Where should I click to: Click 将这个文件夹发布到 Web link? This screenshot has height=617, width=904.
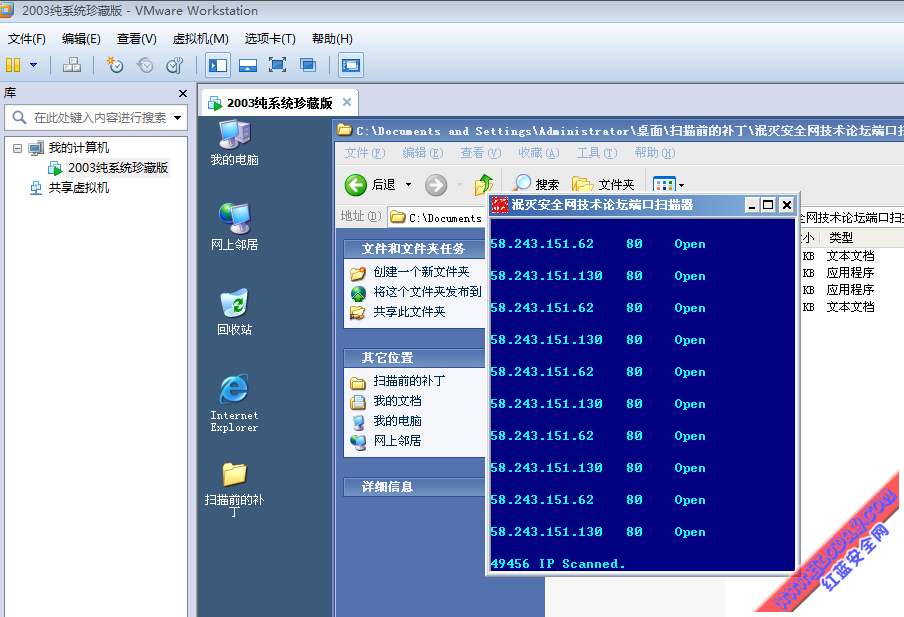(x=427, y=292)
